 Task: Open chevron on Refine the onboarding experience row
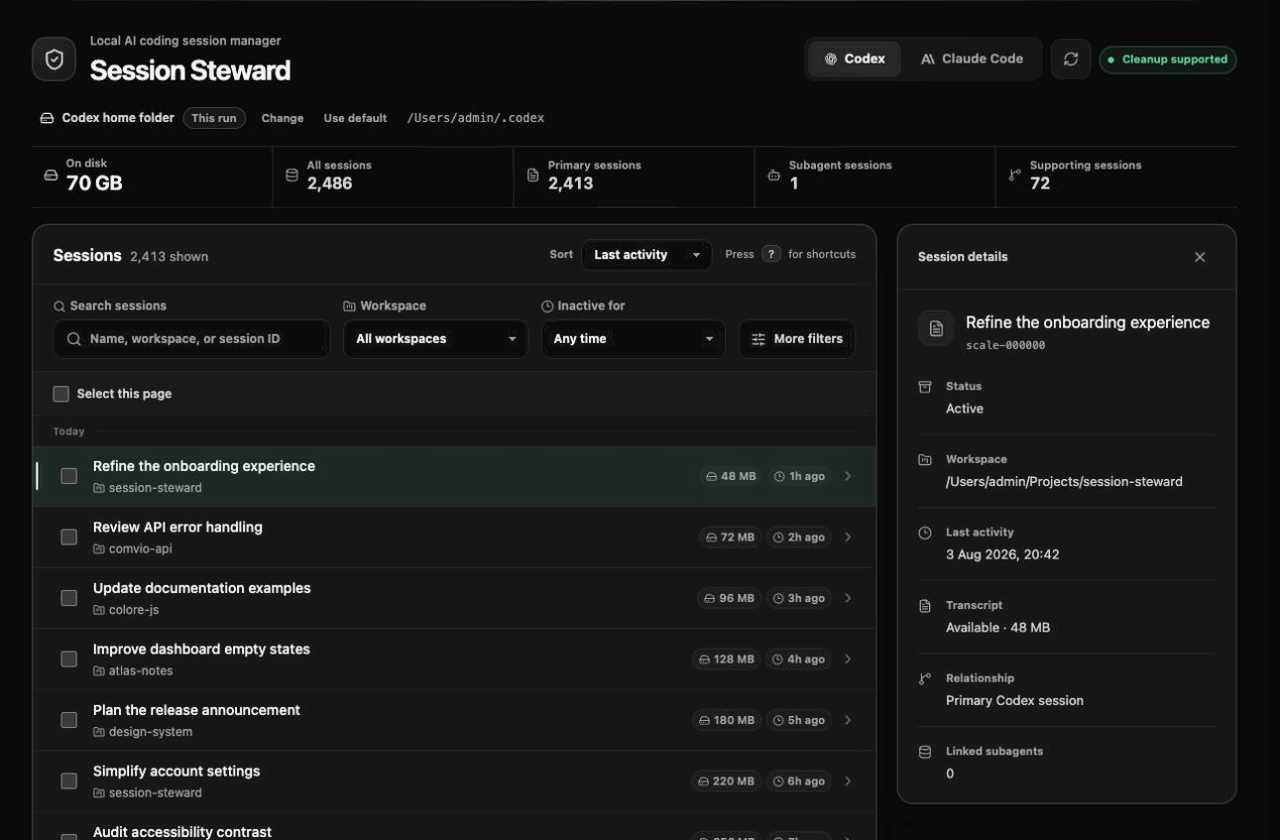pyautogui.click(x=848, y=476)
